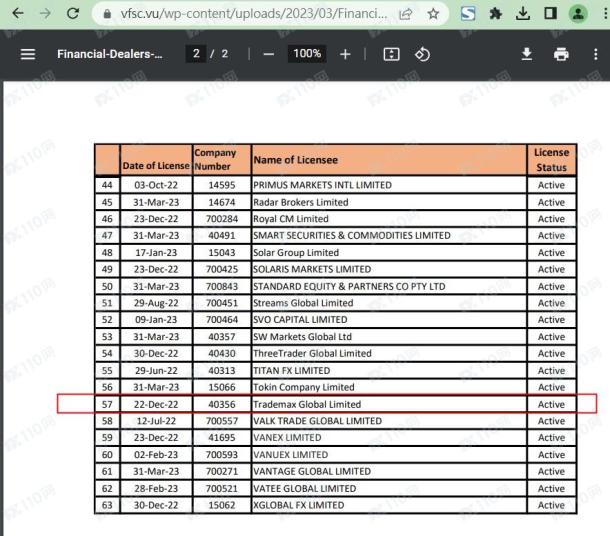Select XGLOBAL FX LIMITED

tap(298, 505)
